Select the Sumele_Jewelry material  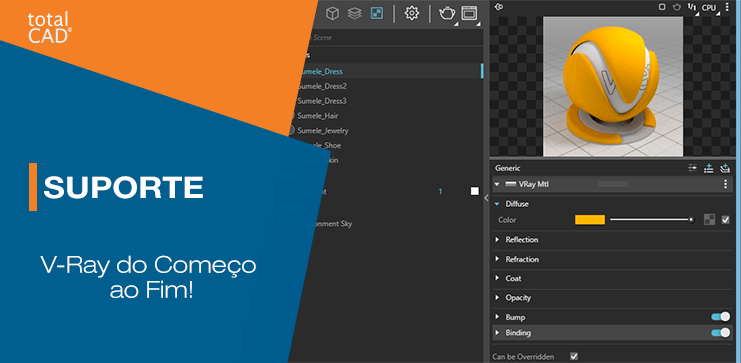click(323, 130)
